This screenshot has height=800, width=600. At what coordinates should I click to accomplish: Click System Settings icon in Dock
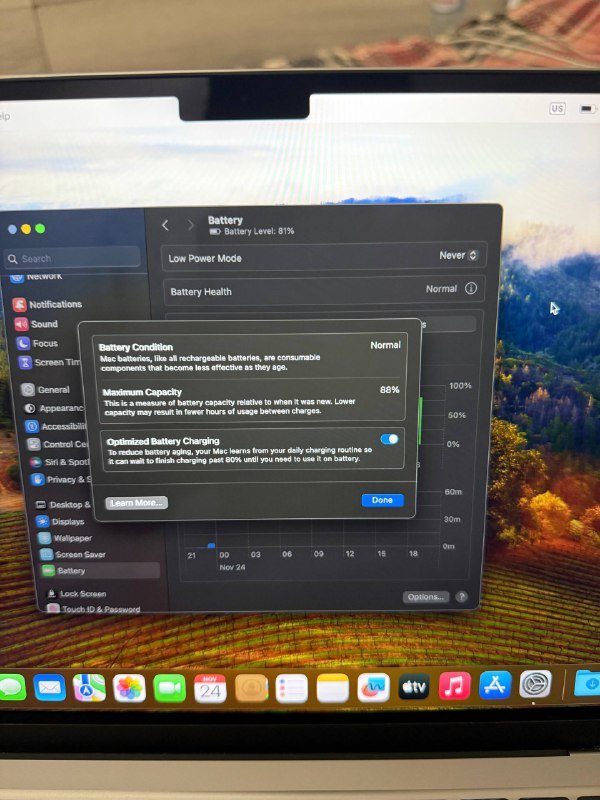click(x=535, y=684)
